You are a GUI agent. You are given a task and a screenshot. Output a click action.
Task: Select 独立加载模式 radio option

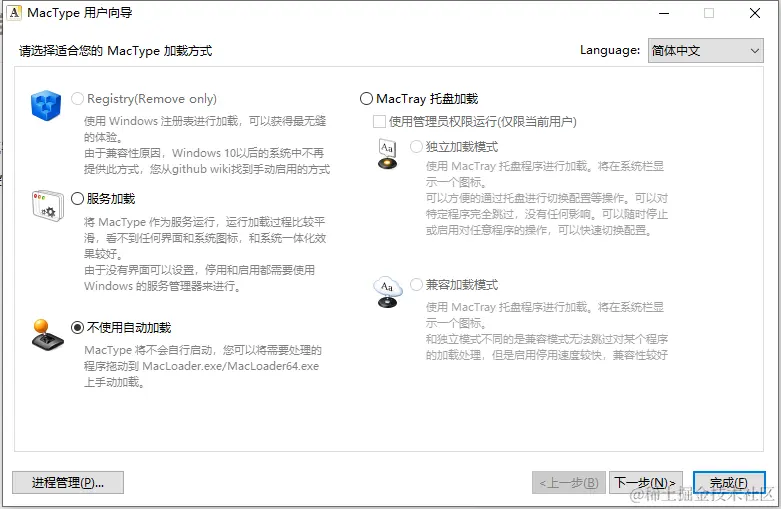click(416, 146)
